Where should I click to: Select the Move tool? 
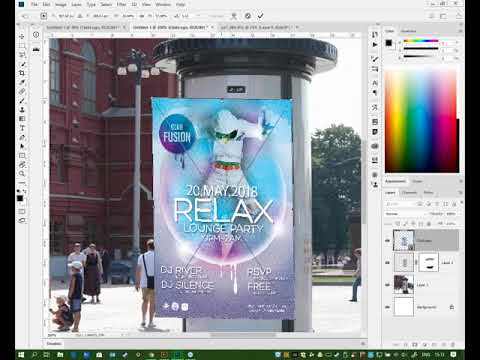pyautogui.click(x=22, y=36)
